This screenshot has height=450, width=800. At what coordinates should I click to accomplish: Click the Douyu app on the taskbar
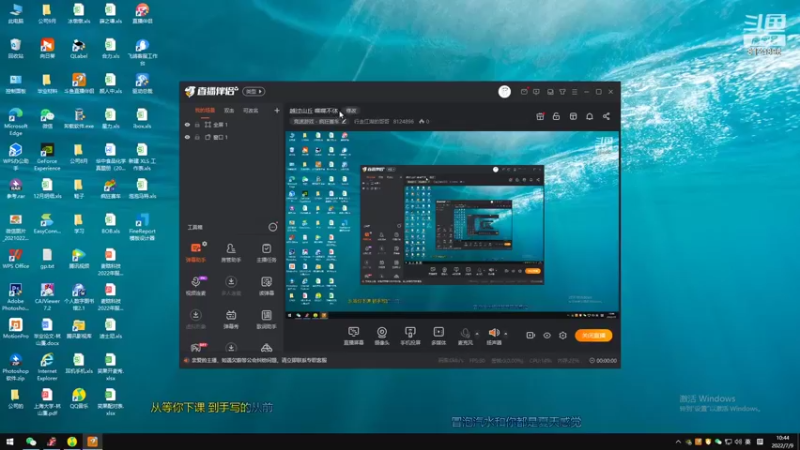coord(92,441)
